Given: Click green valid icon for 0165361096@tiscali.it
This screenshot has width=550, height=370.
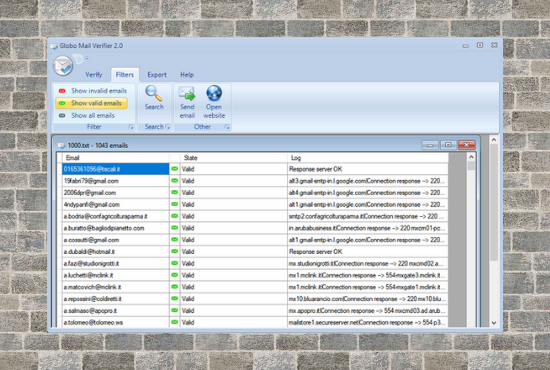Looking at the screenshot, I should click(x=174, y=169).
